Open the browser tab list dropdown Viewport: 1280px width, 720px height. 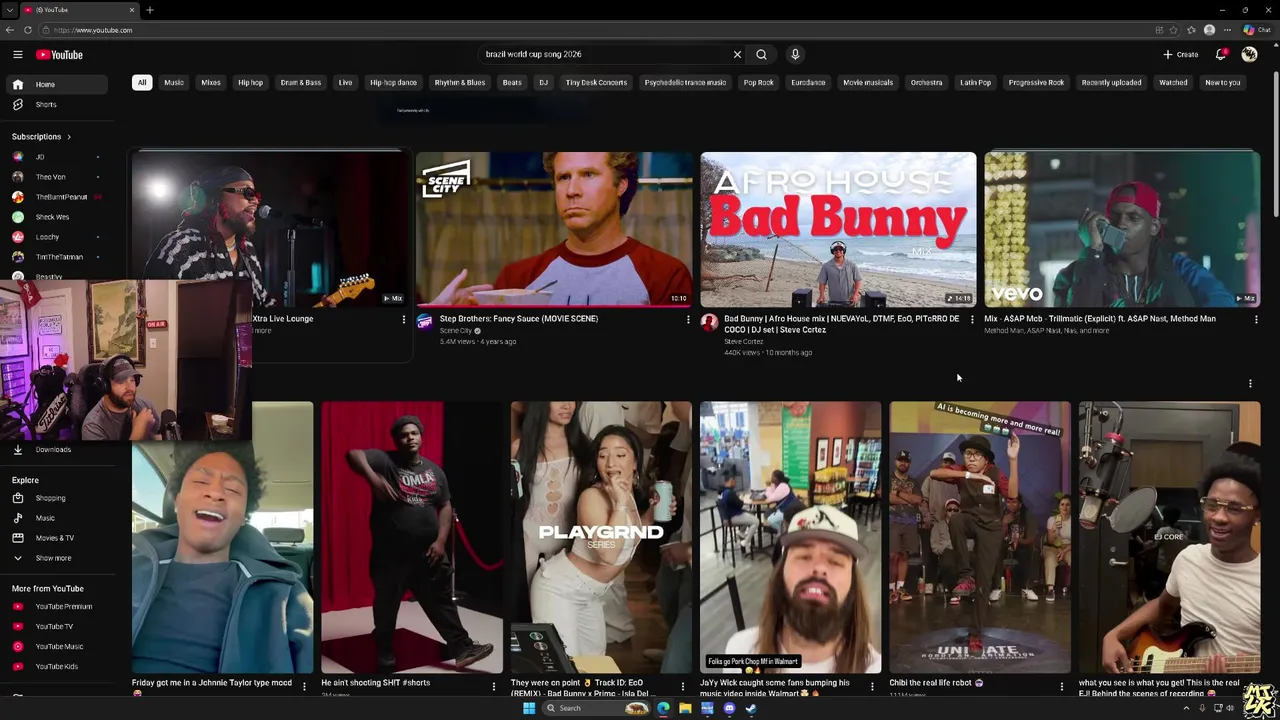9,10
